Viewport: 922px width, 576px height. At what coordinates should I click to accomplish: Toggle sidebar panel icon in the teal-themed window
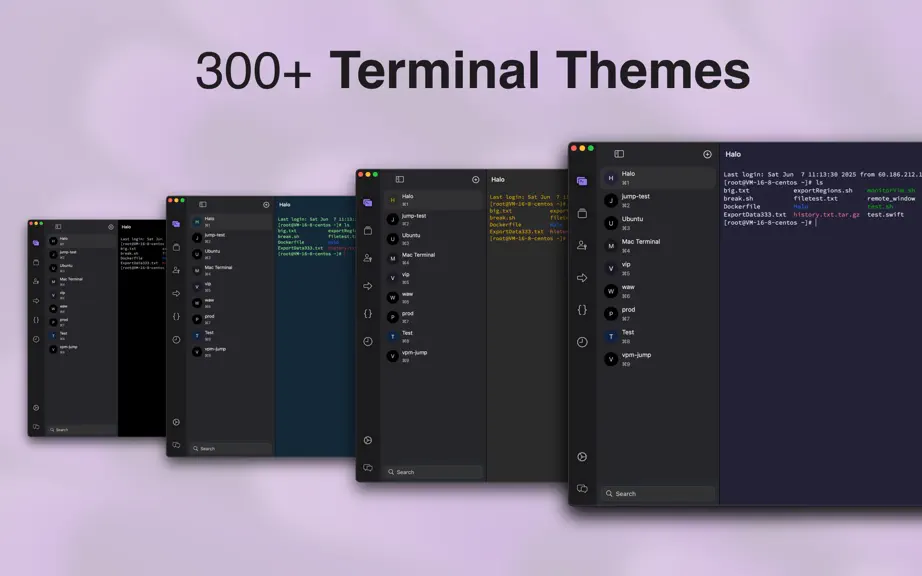(x=203, y=205)
